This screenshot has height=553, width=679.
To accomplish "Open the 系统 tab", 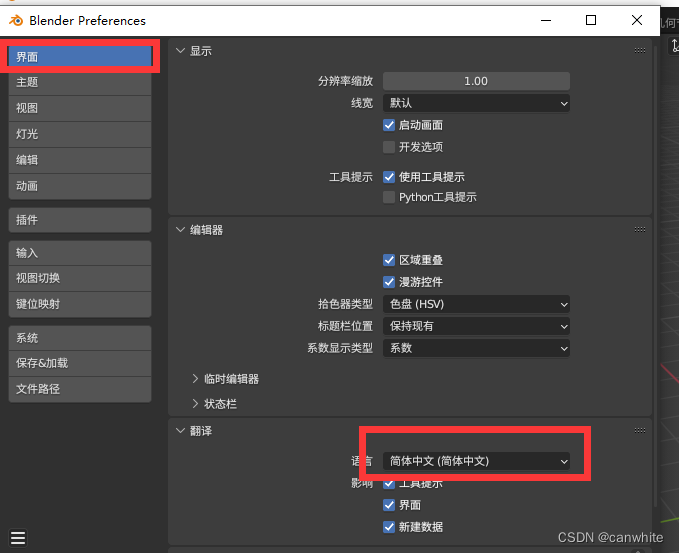I will 80,338.
